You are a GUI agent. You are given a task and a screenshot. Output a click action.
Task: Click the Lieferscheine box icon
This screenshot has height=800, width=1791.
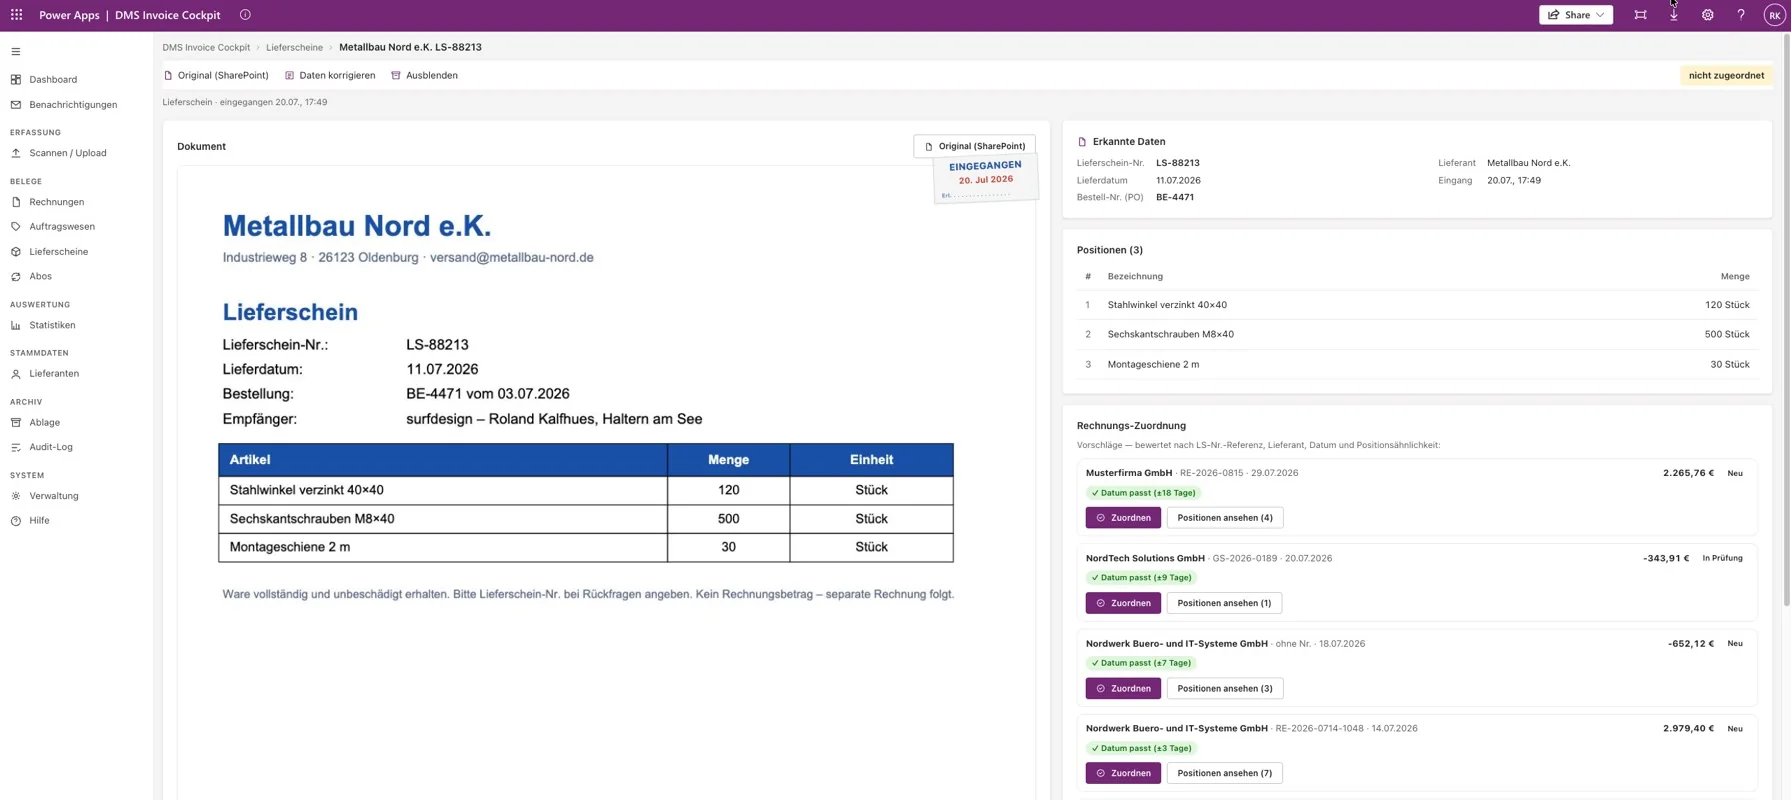[x=16, y=252]
